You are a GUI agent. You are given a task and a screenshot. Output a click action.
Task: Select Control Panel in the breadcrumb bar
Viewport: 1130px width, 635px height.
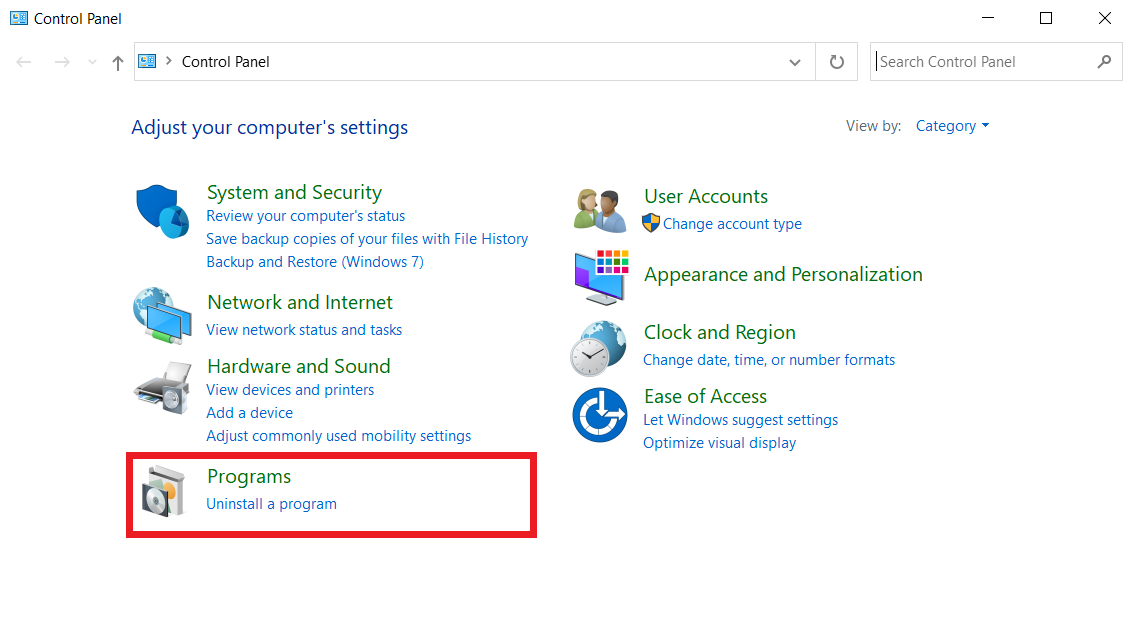(225, 61)
